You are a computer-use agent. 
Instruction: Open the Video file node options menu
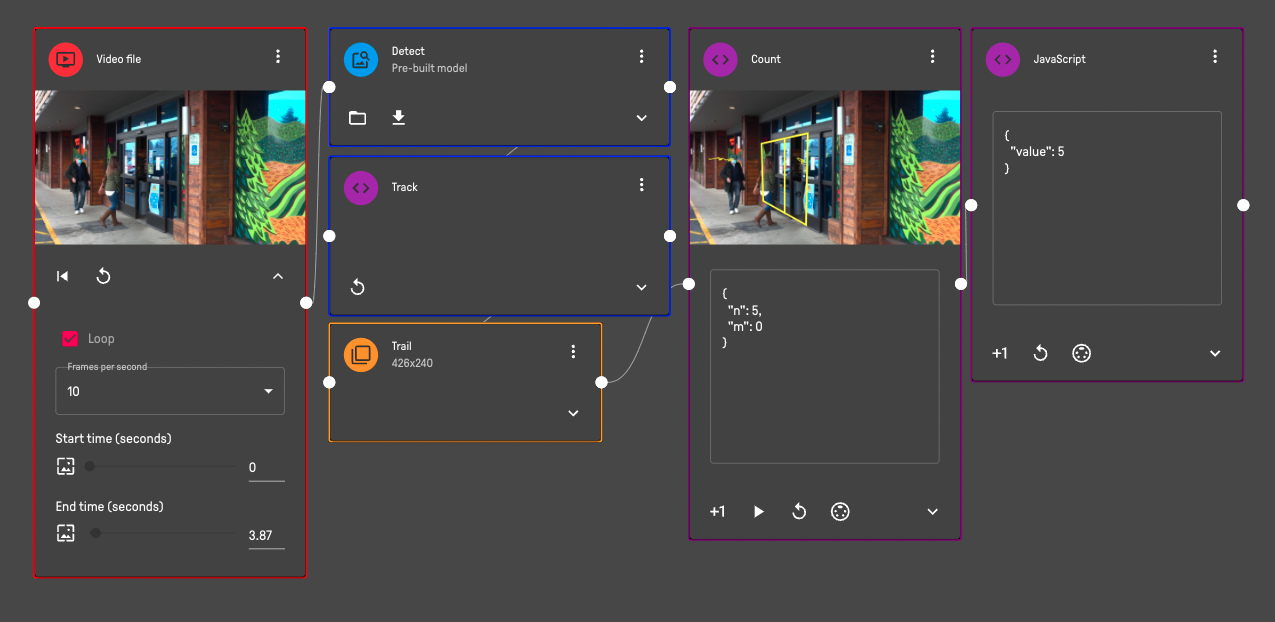point(278,58)
